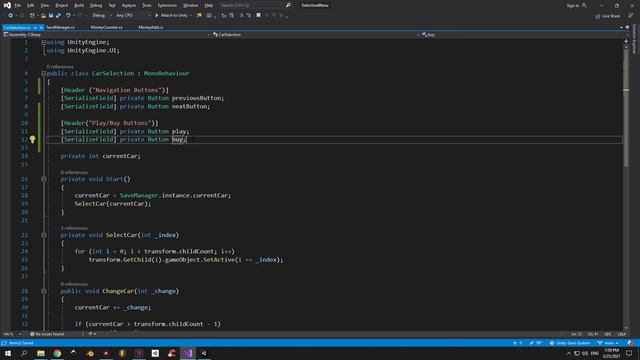This screenshot has width=640, height=360.
Task: Open the View menu
Action: click(x=44, y=5)
